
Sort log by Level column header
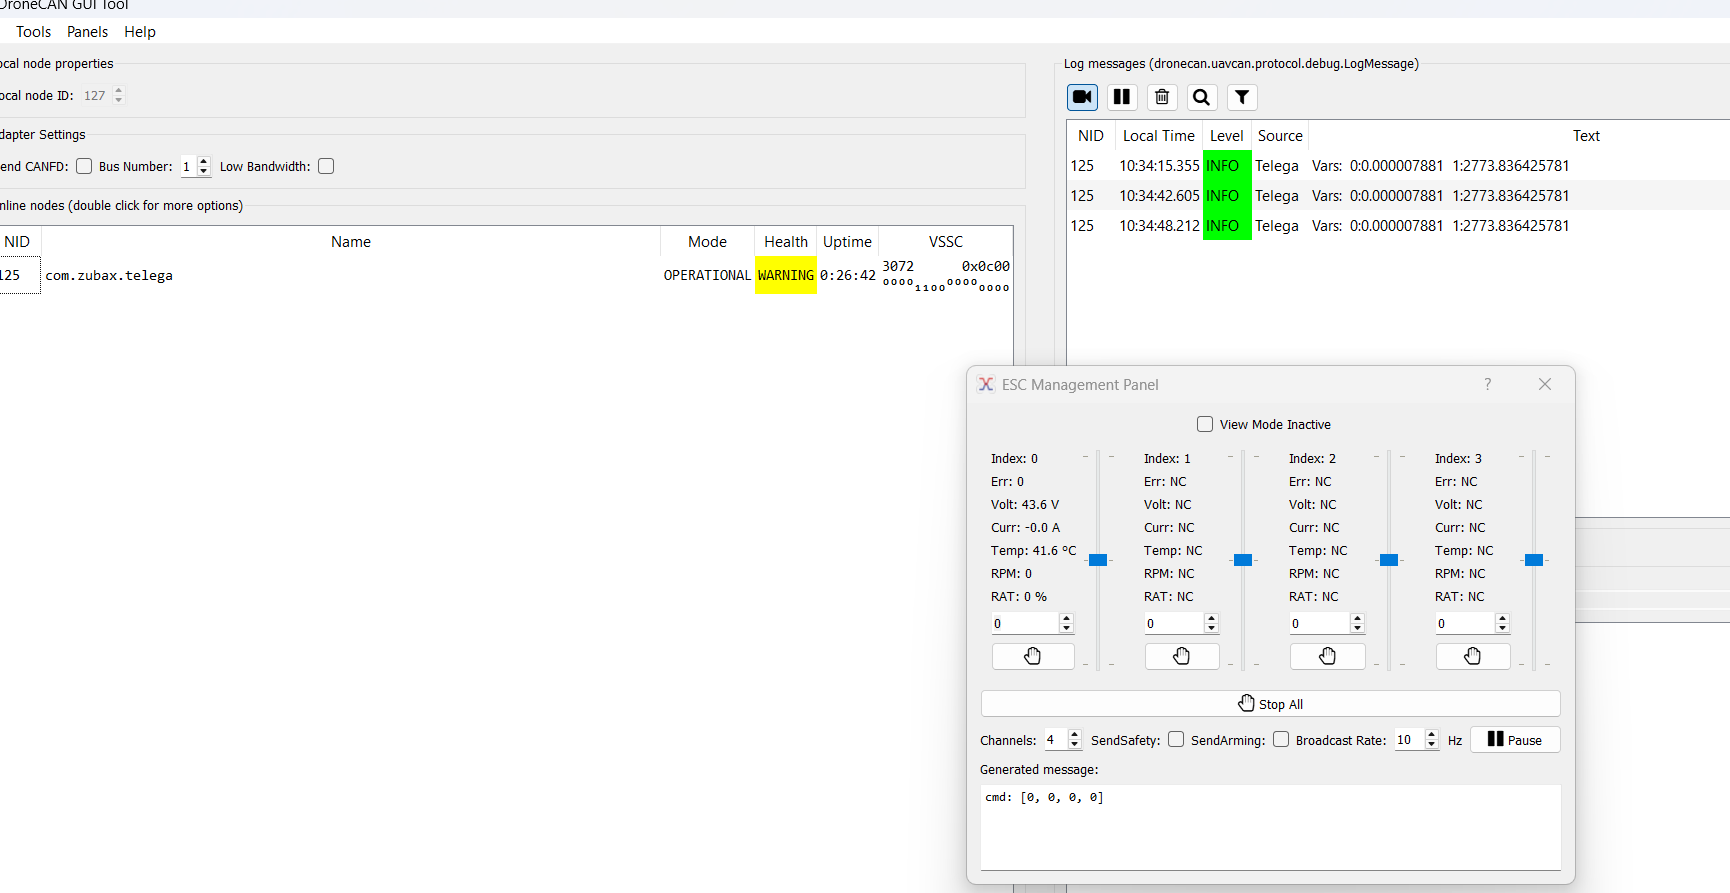pos(1227,136)
